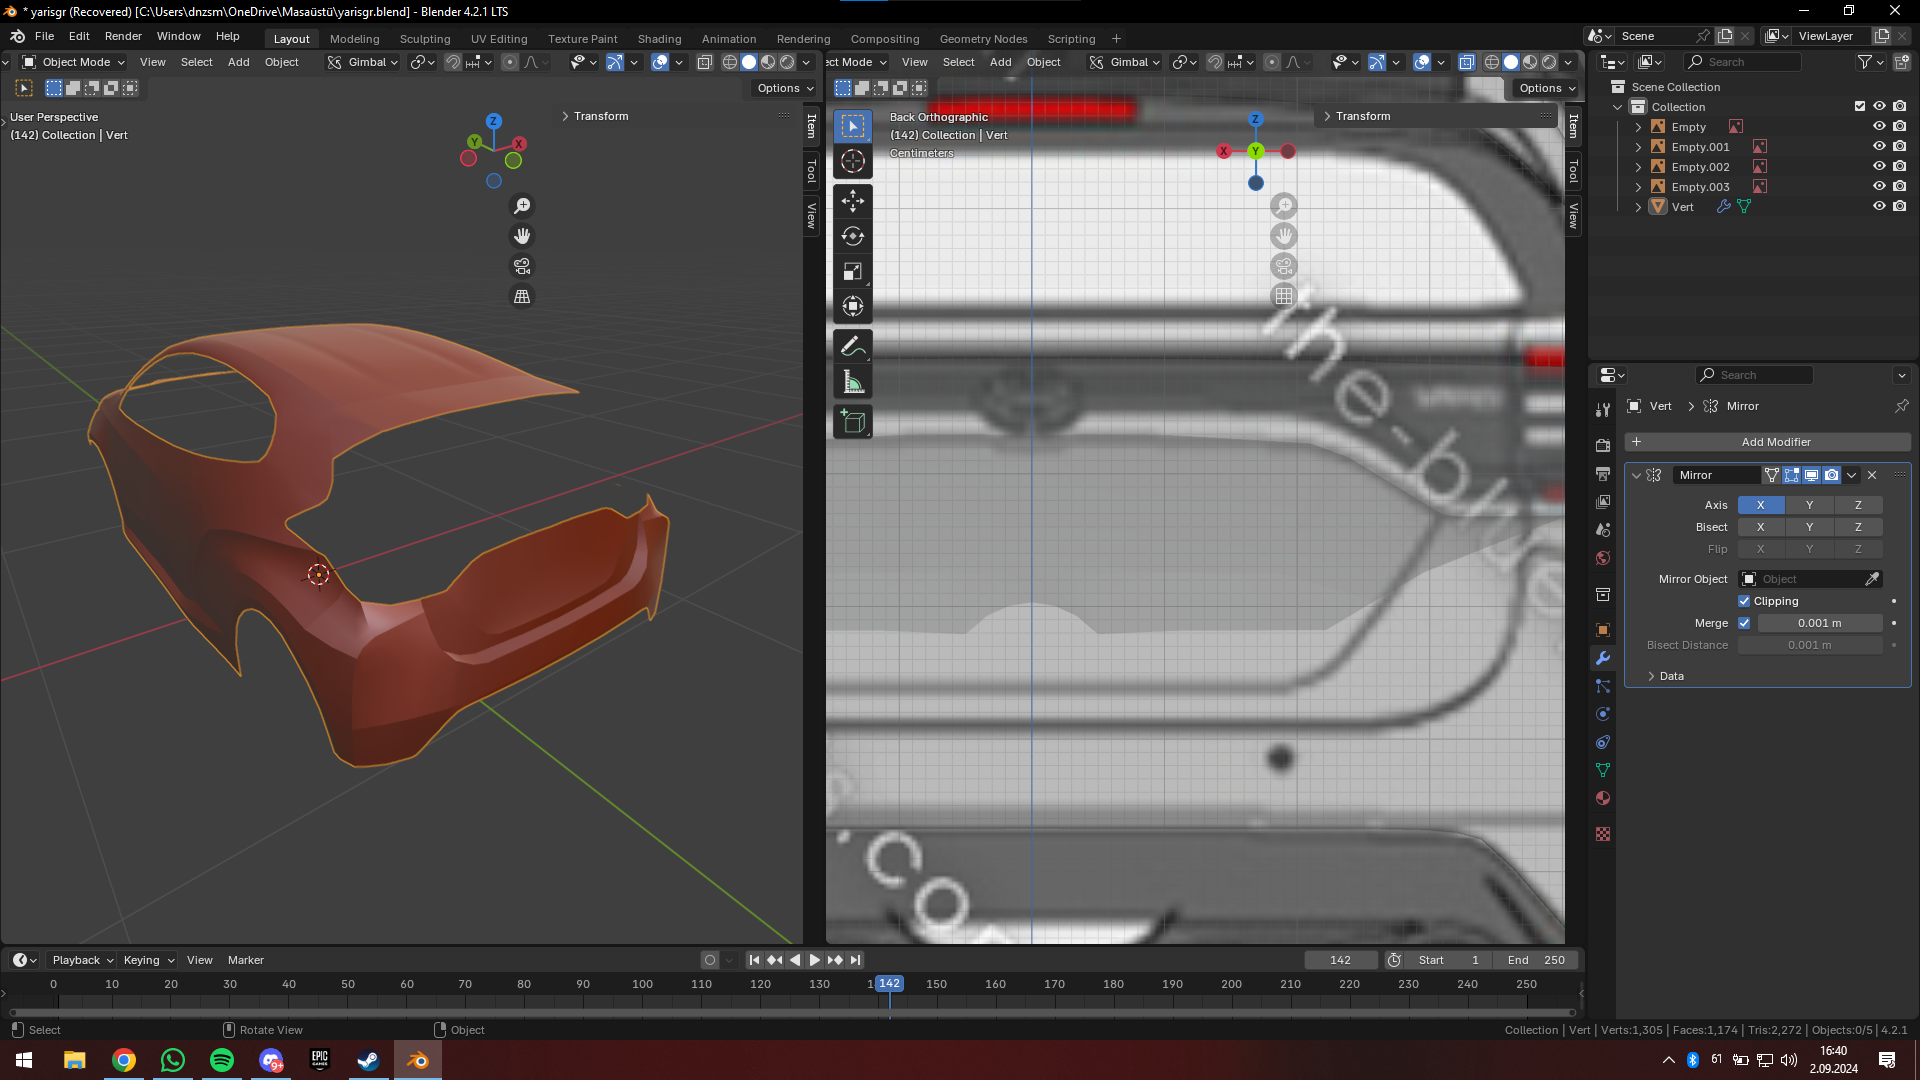Enable the Y mirror axis button

[x=1809, y=505]
